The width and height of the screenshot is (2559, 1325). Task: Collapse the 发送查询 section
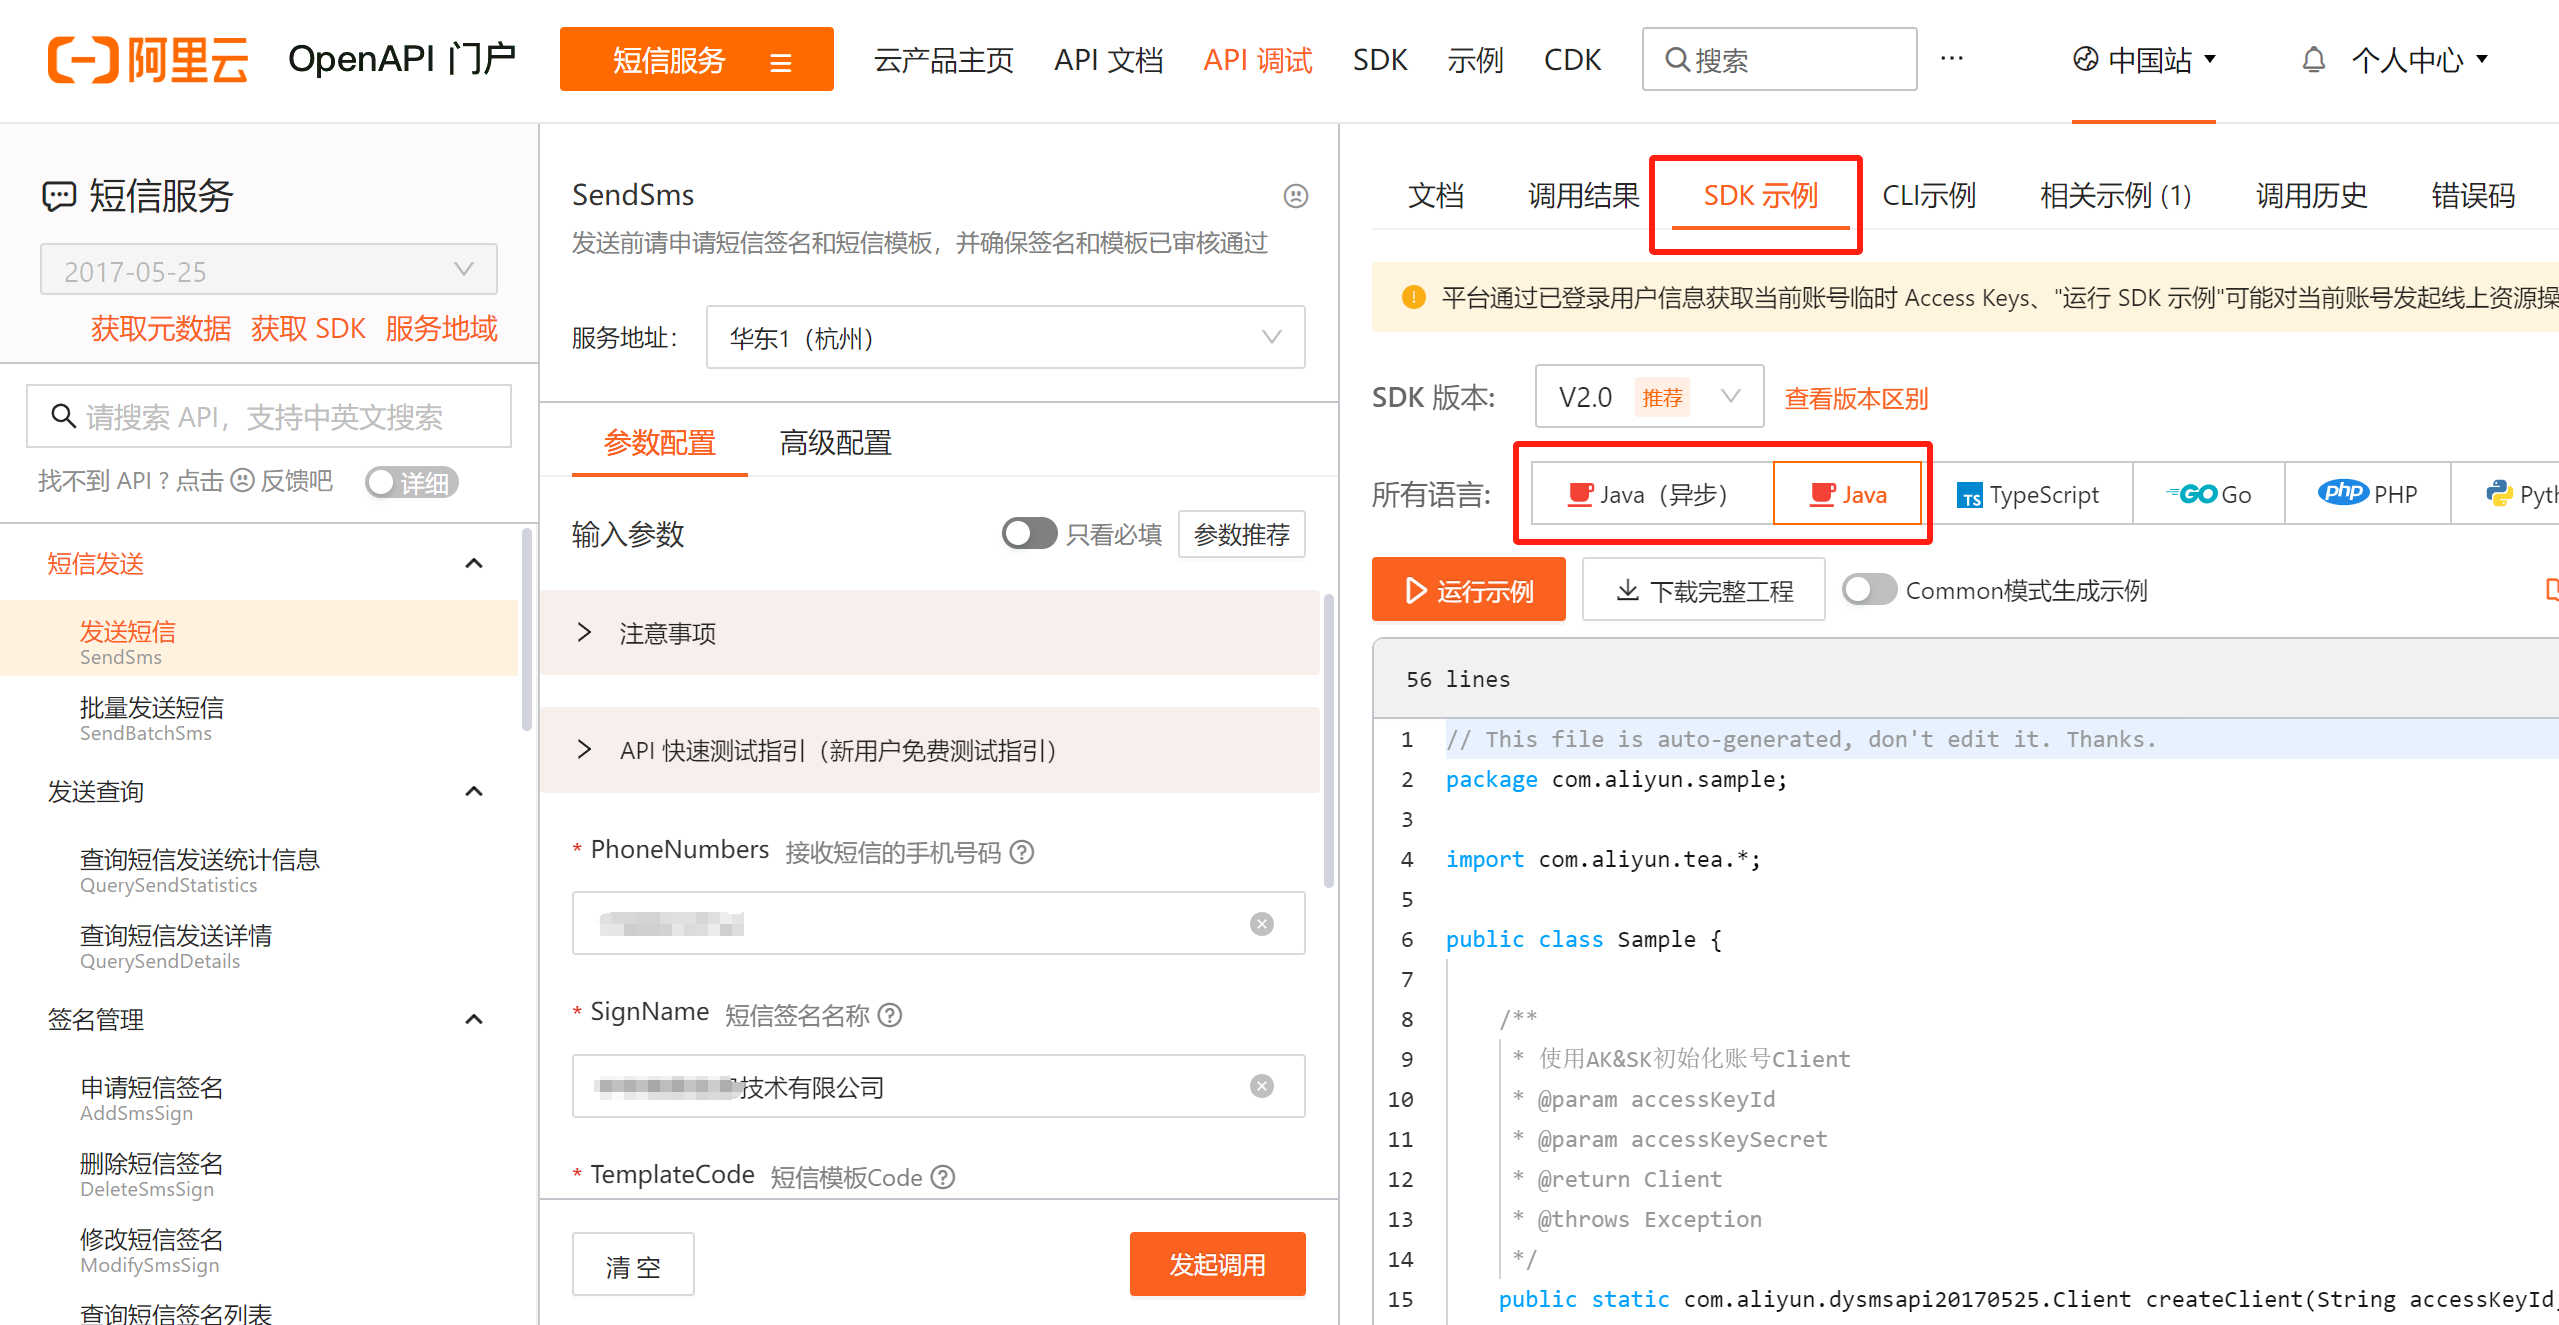[474, 791]
